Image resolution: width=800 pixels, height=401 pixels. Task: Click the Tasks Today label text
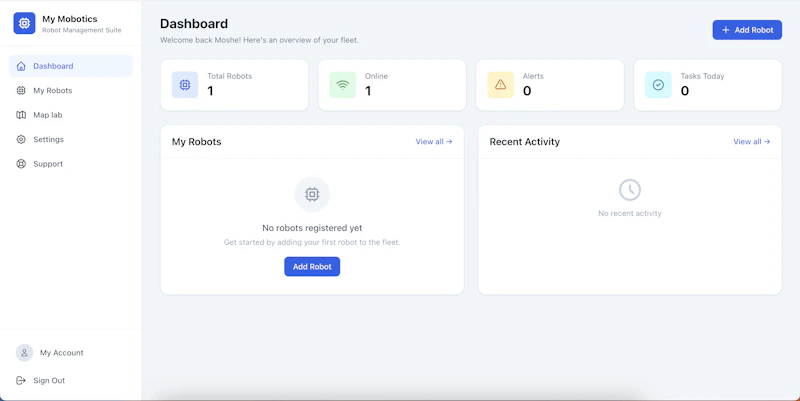coord(702,76)
